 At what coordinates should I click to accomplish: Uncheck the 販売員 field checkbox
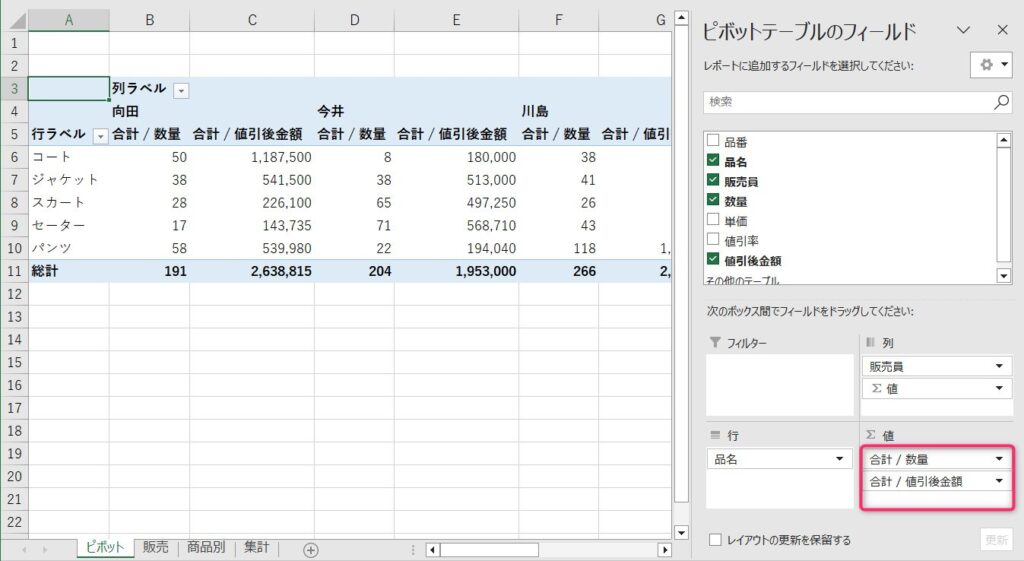(713, 180)
